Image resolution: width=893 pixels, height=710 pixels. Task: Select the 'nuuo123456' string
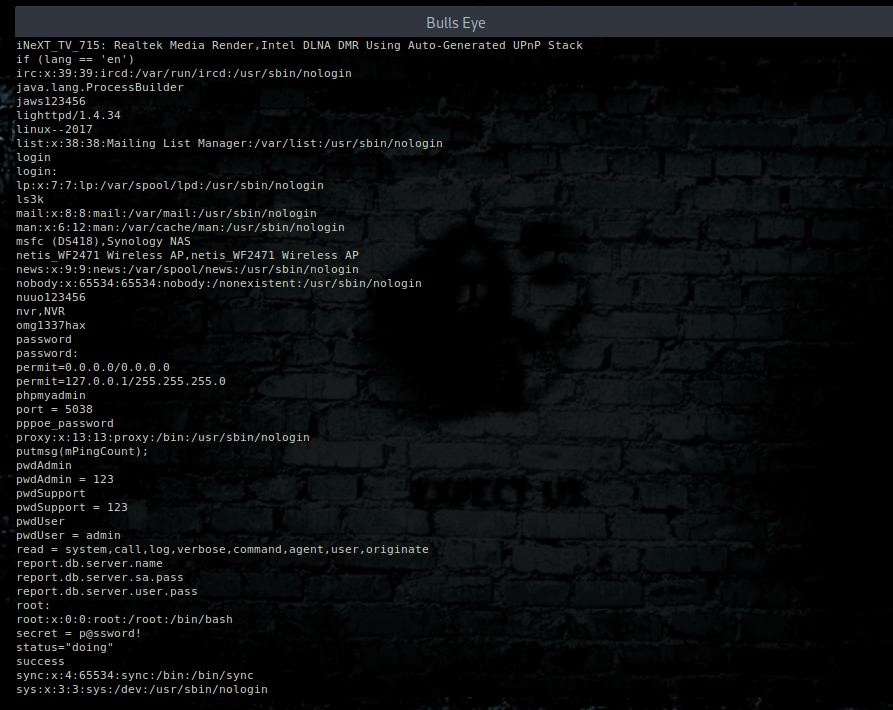[51, 297]
